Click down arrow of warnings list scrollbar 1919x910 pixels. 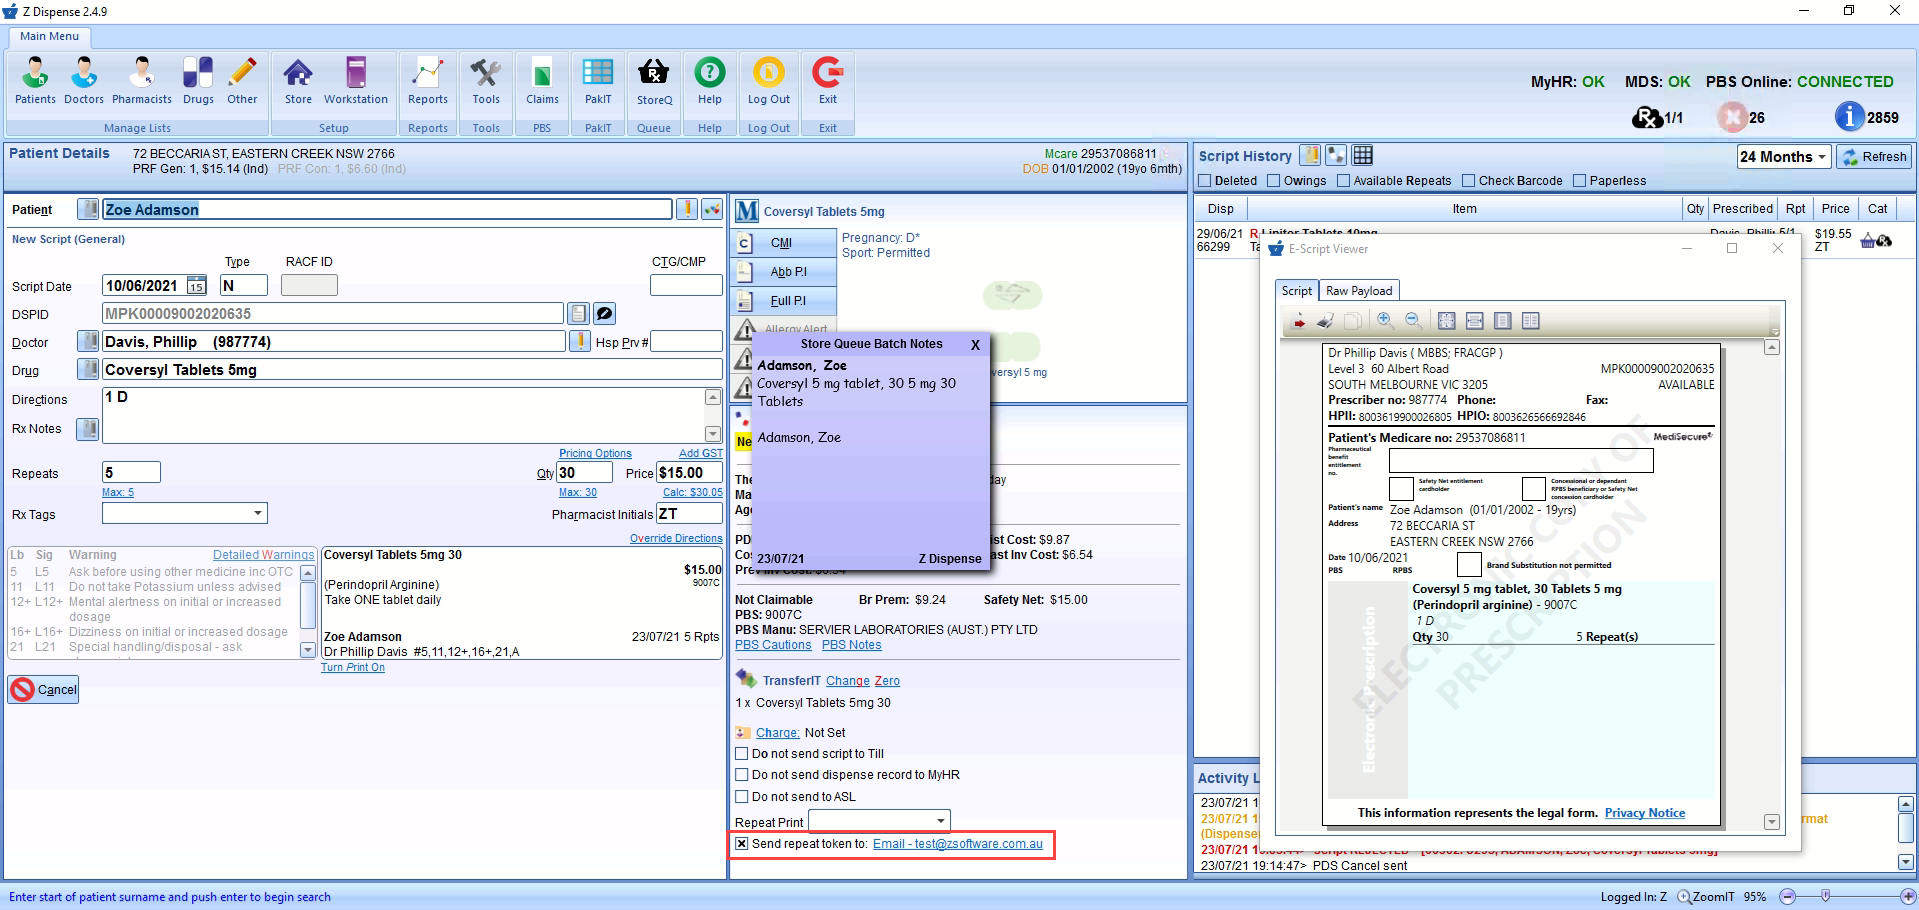point(308,649)
